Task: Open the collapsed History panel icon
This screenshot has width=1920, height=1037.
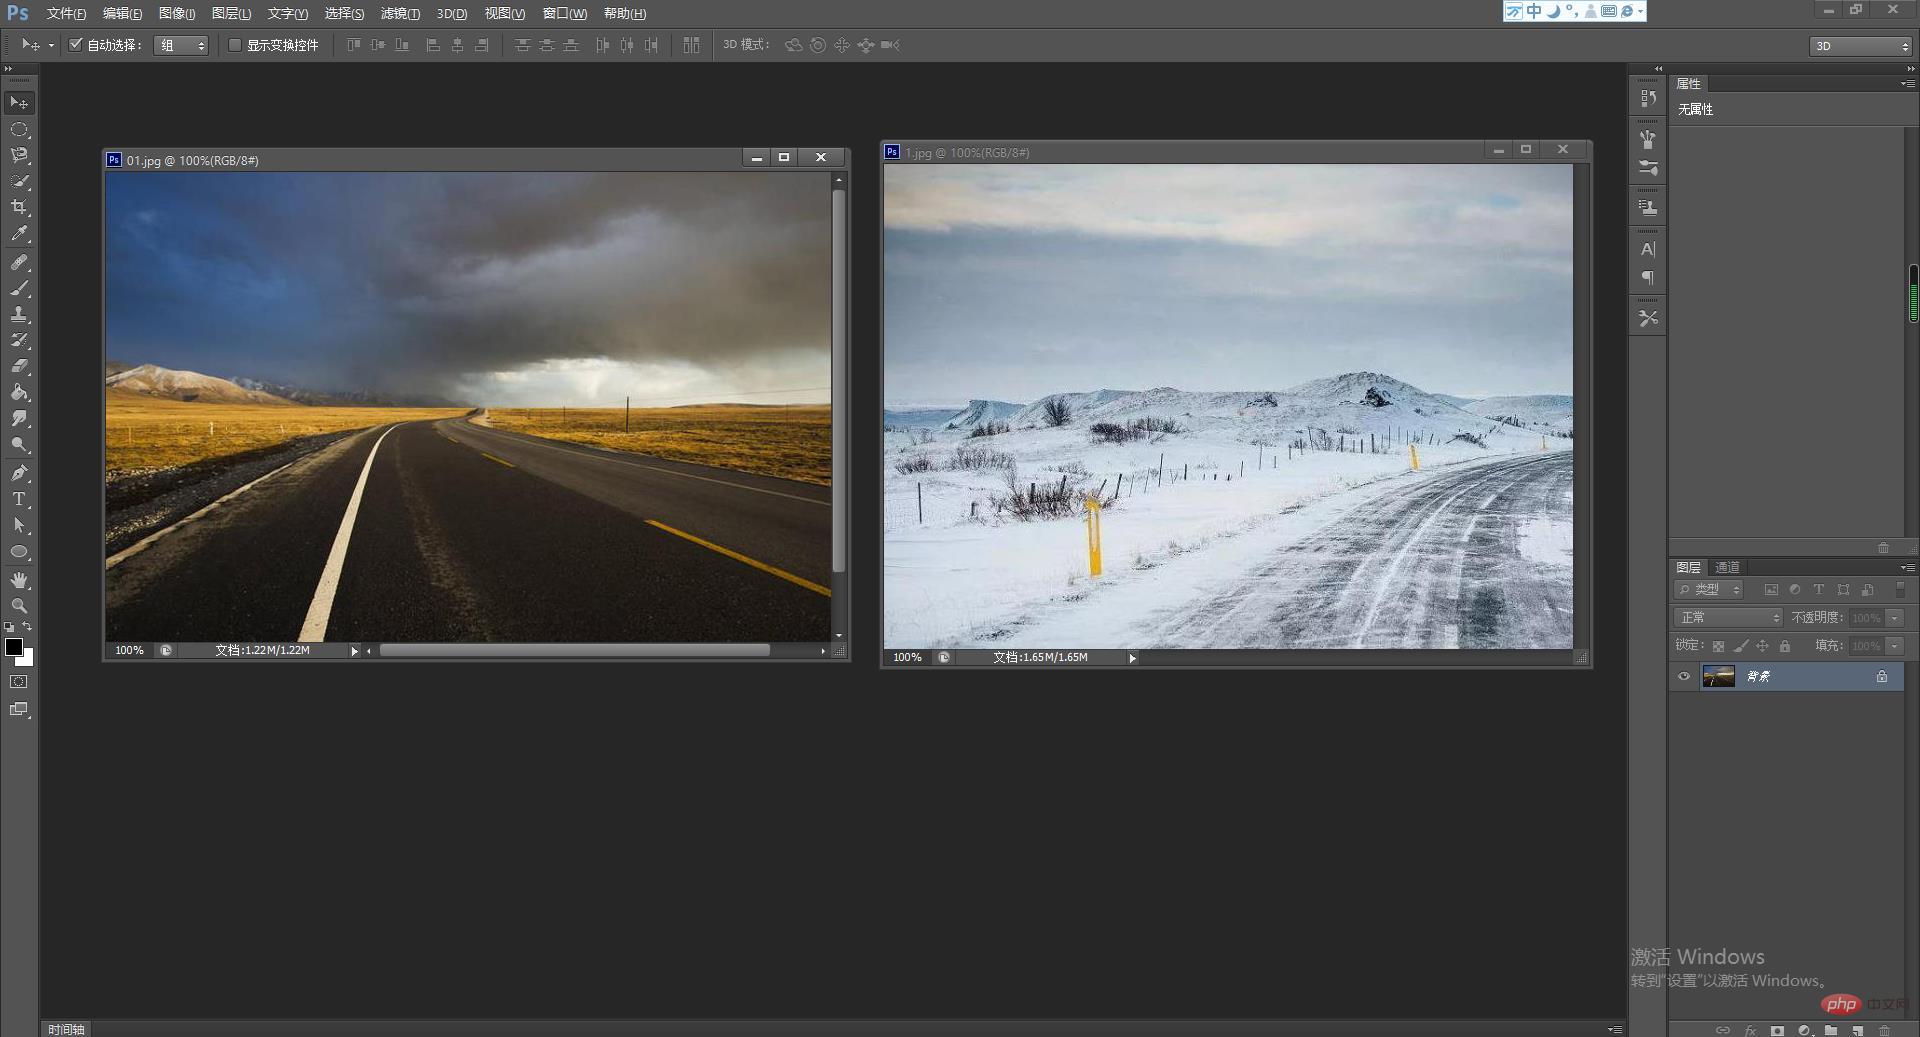Action: click(1648, 98)
